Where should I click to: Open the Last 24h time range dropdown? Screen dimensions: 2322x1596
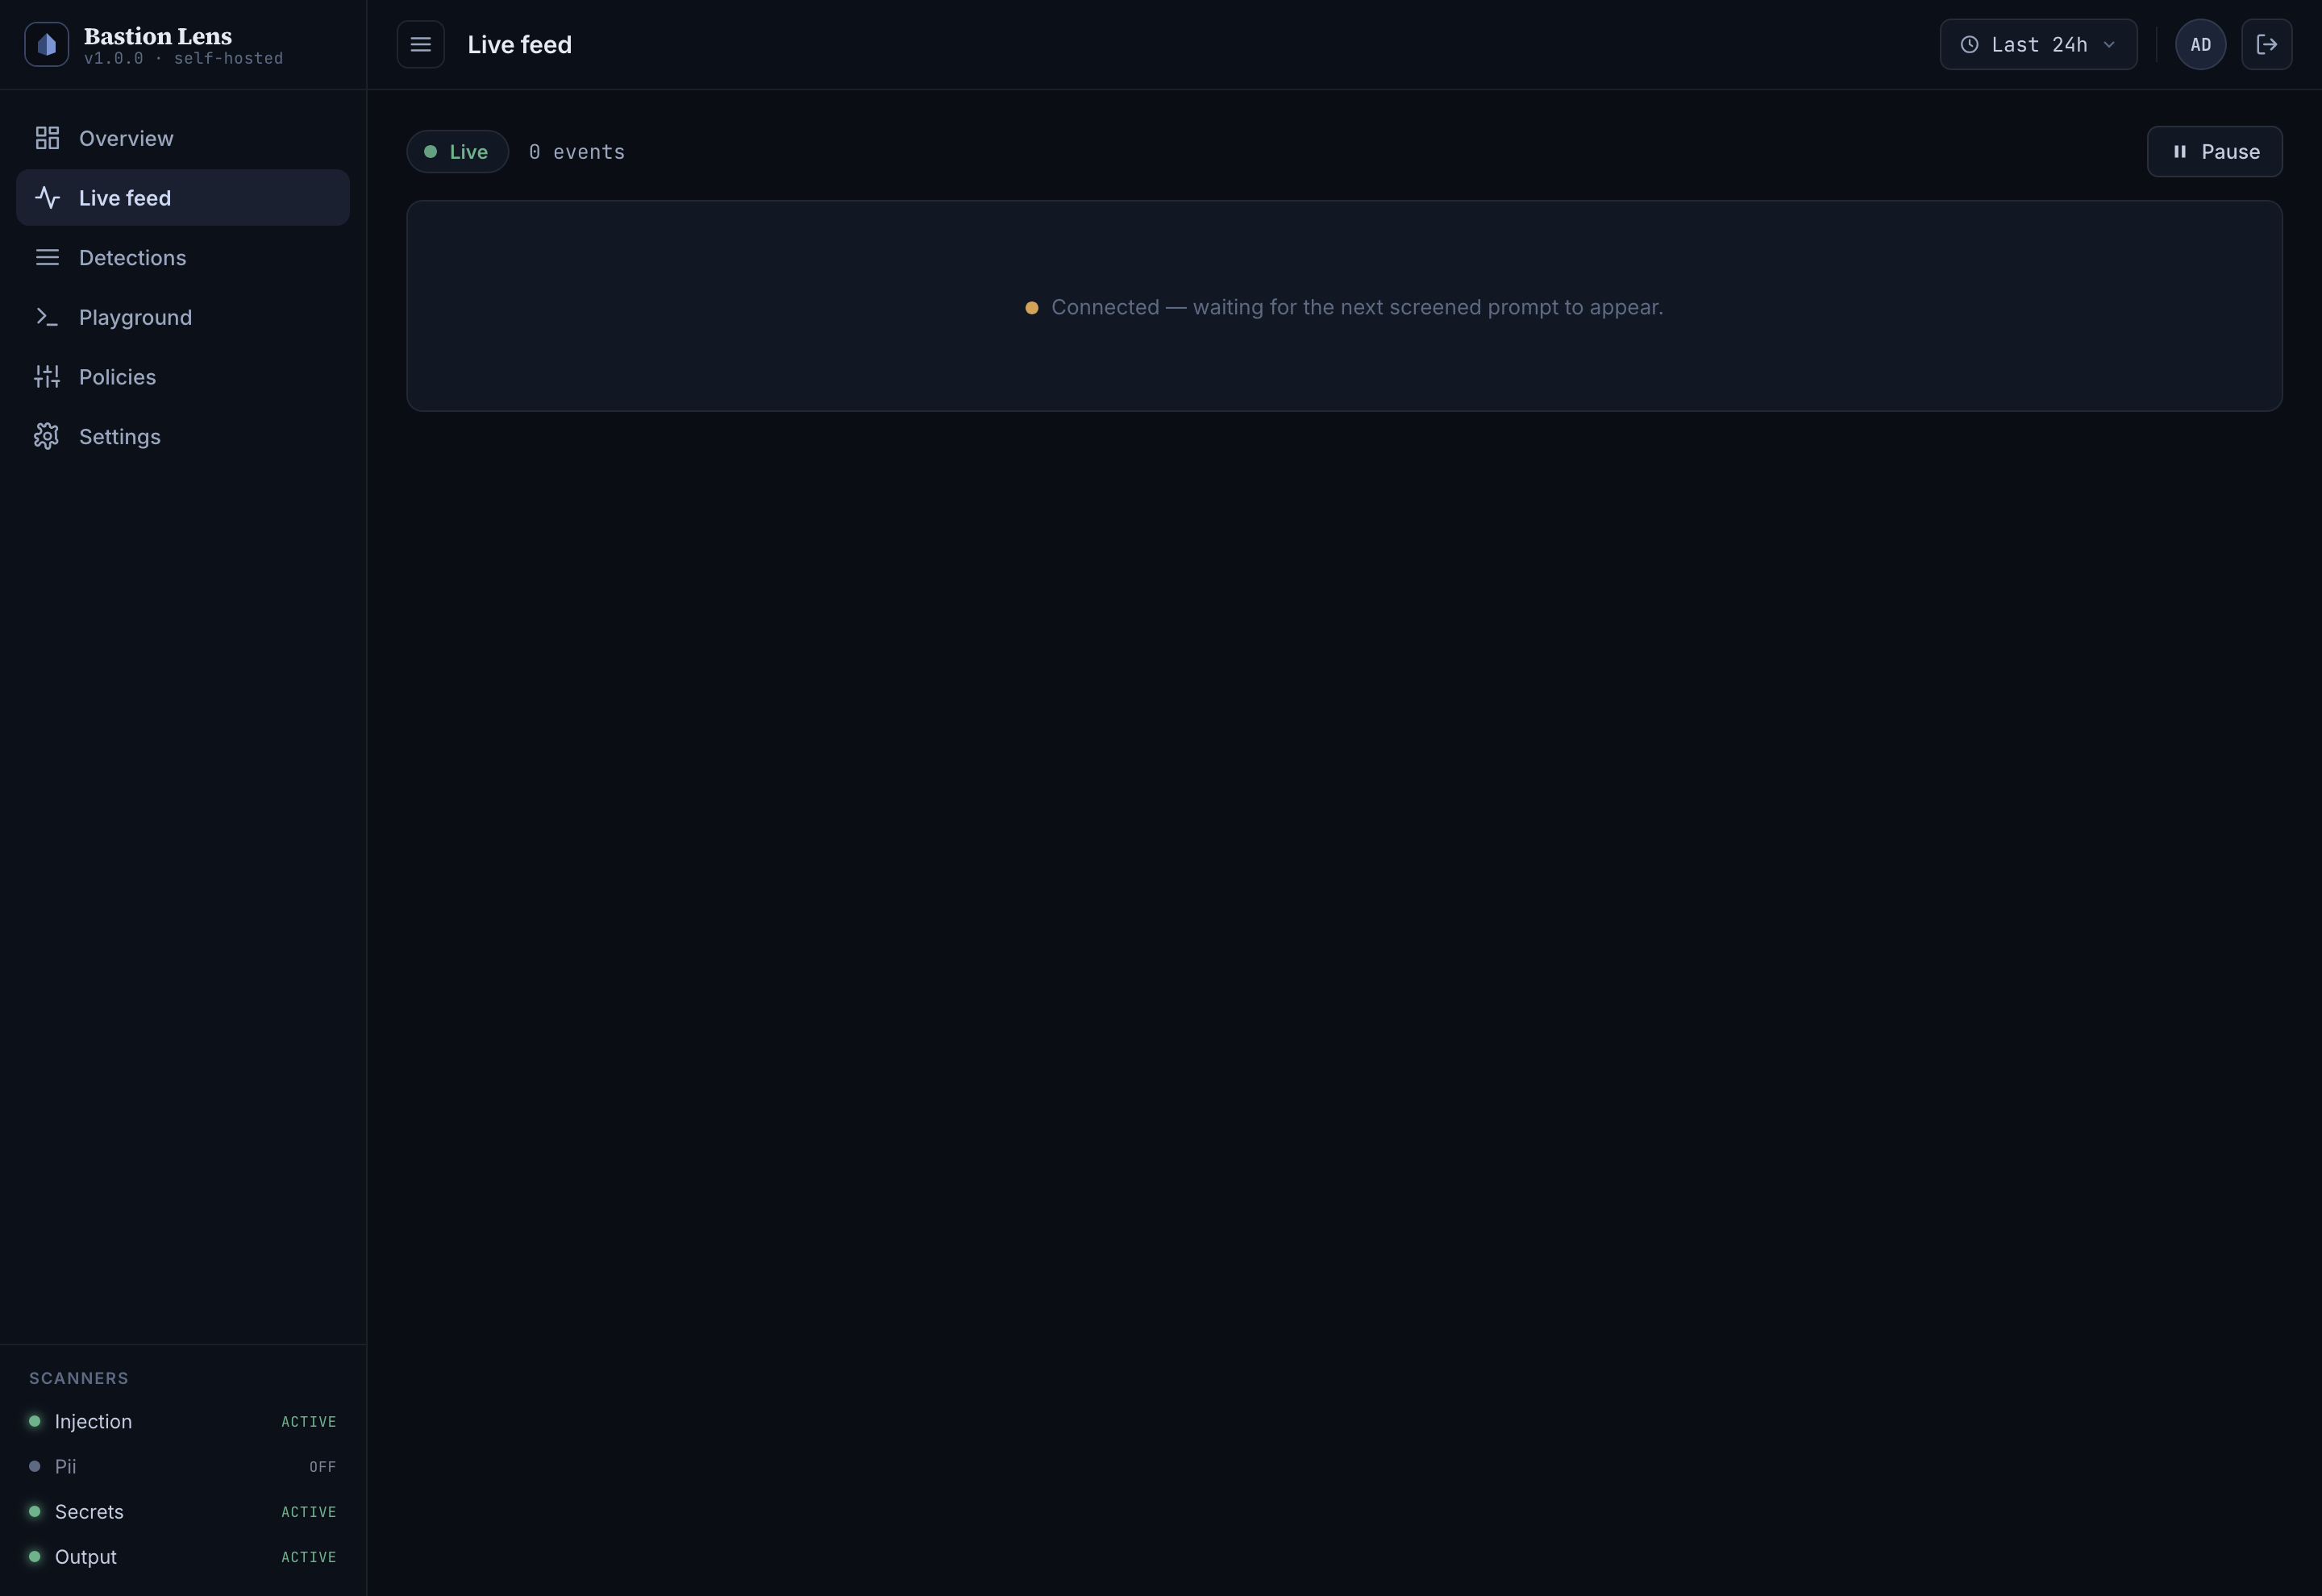[x=2038, y=45]
